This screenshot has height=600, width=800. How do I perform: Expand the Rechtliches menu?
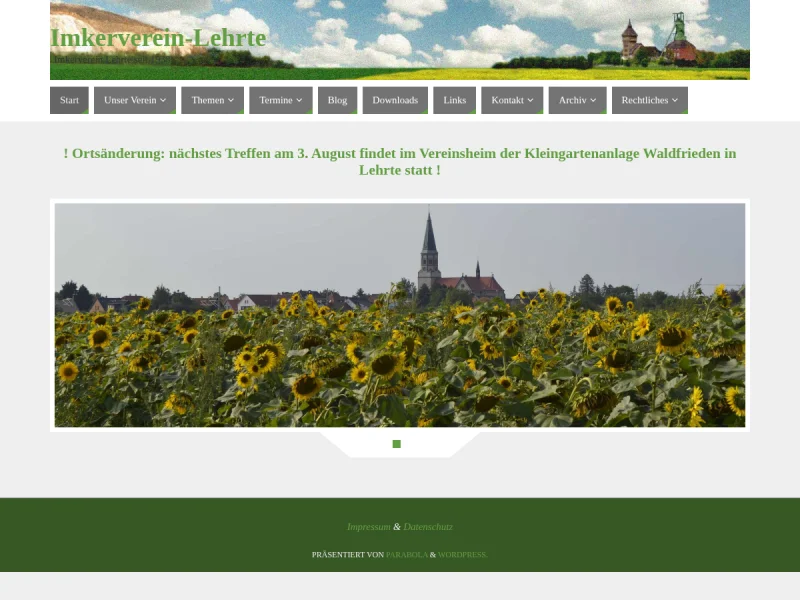click(x=649, y=100)
